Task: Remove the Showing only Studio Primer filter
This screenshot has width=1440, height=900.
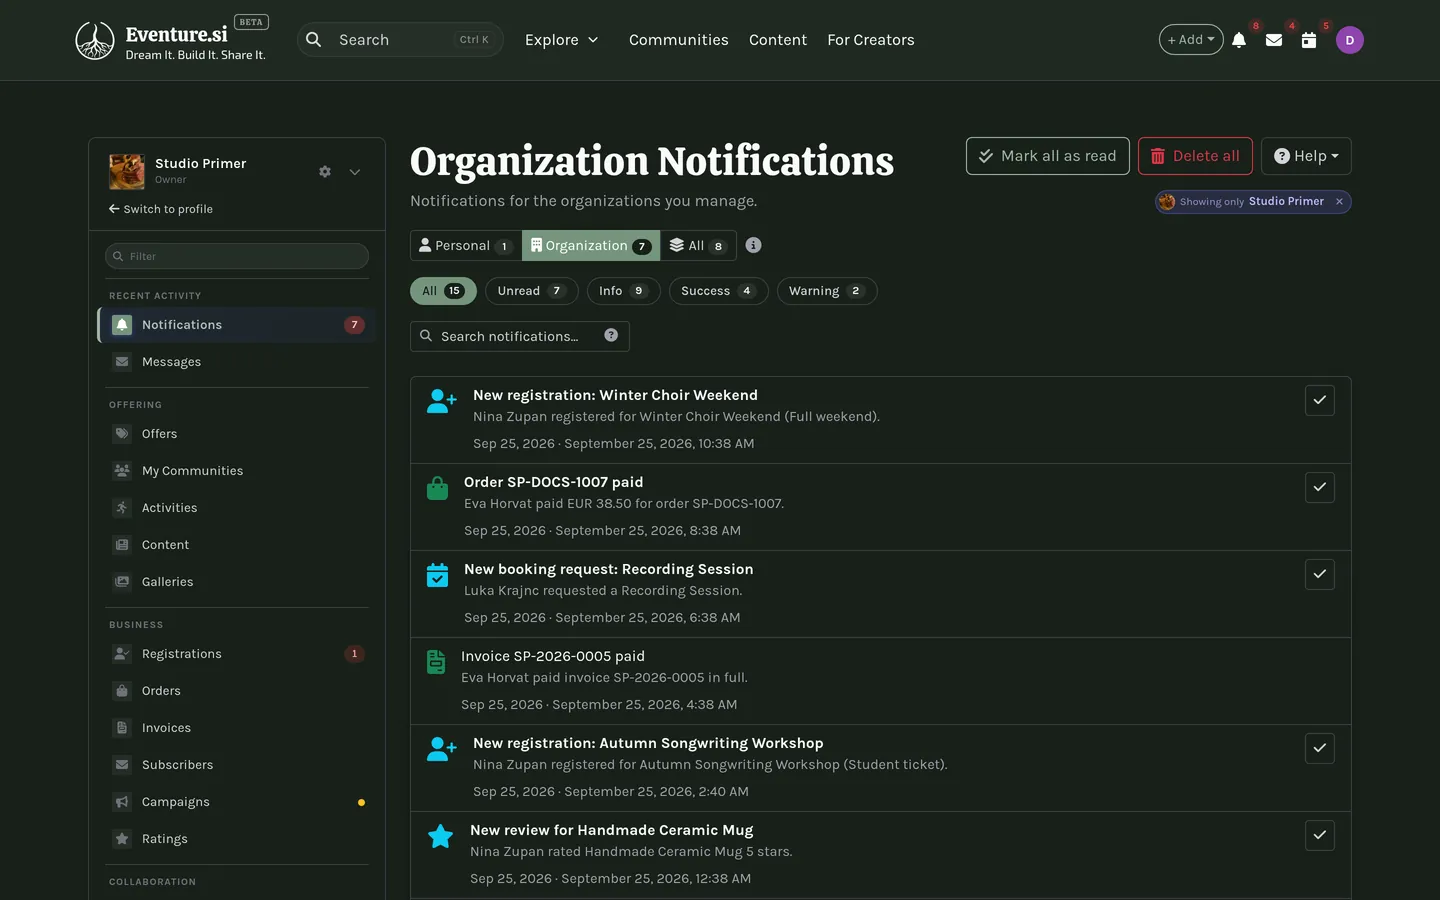Action: coord(1339,202)
